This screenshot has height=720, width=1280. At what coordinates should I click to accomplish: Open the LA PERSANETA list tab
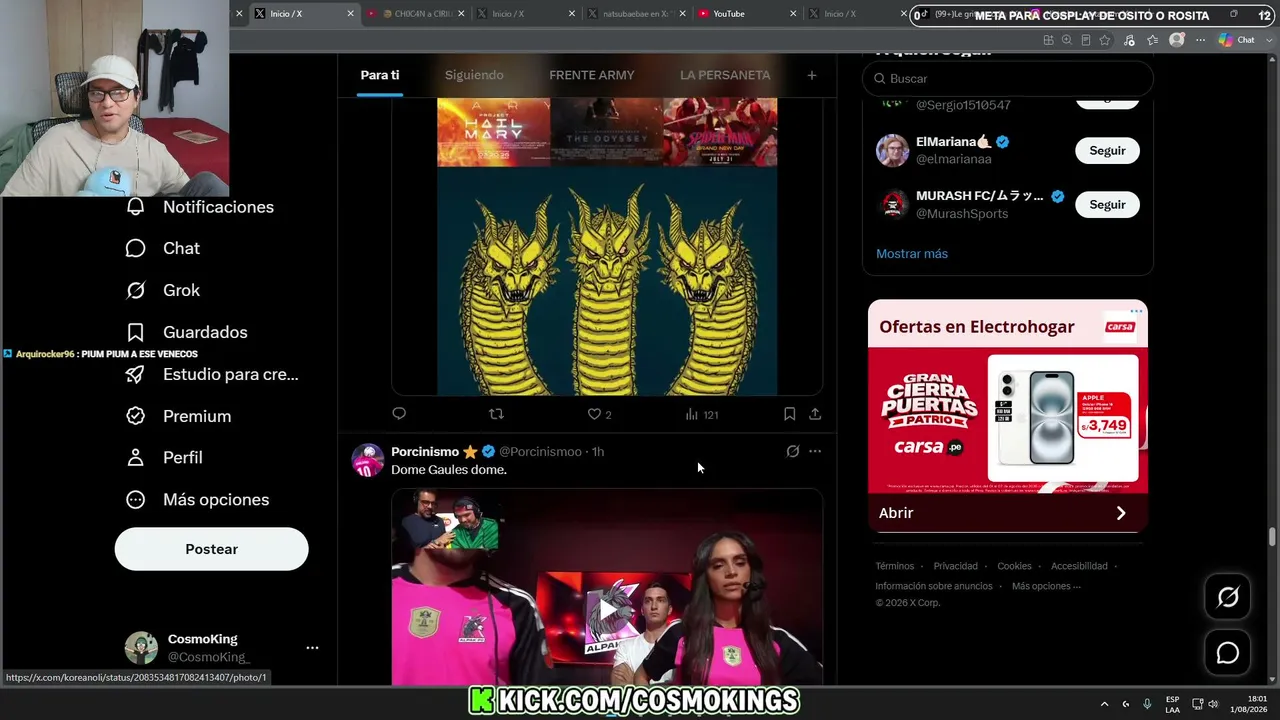[725, 75]
